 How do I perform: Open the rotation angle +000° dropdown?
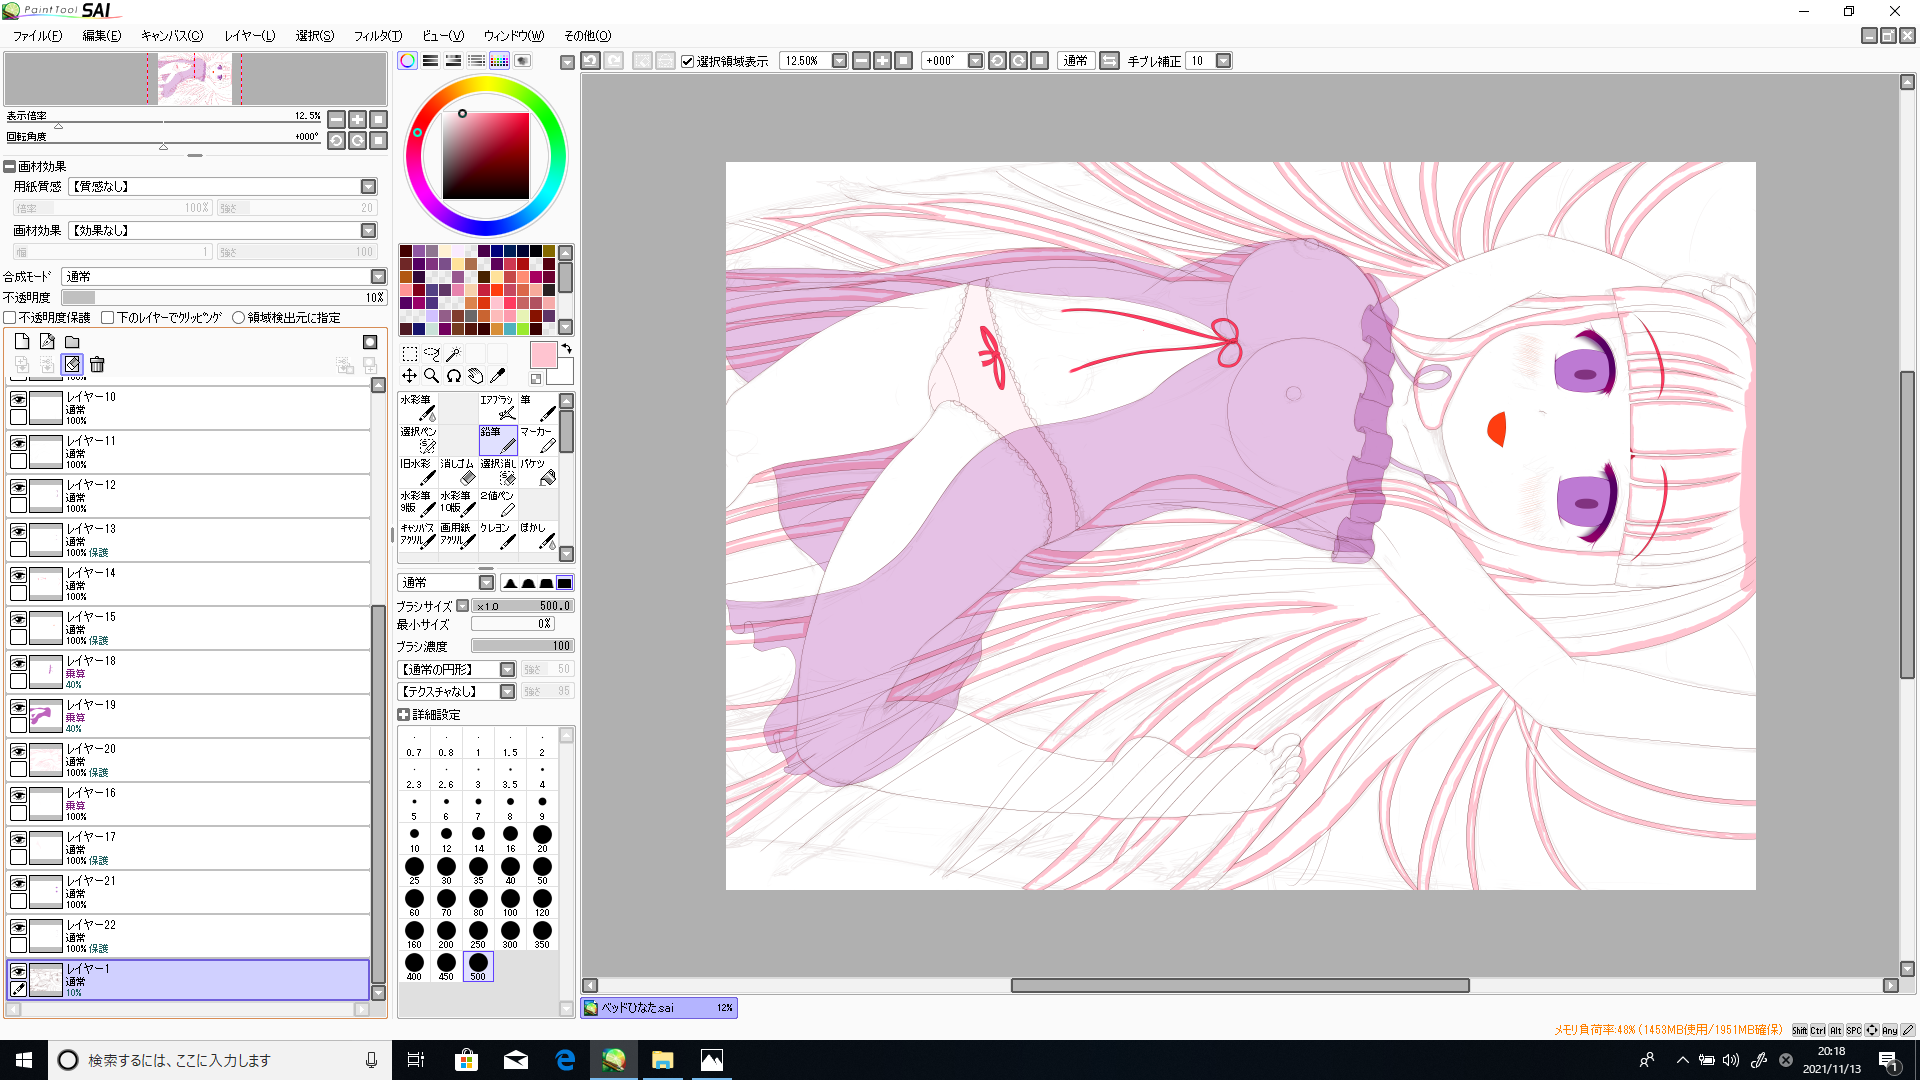coord(975,61)
